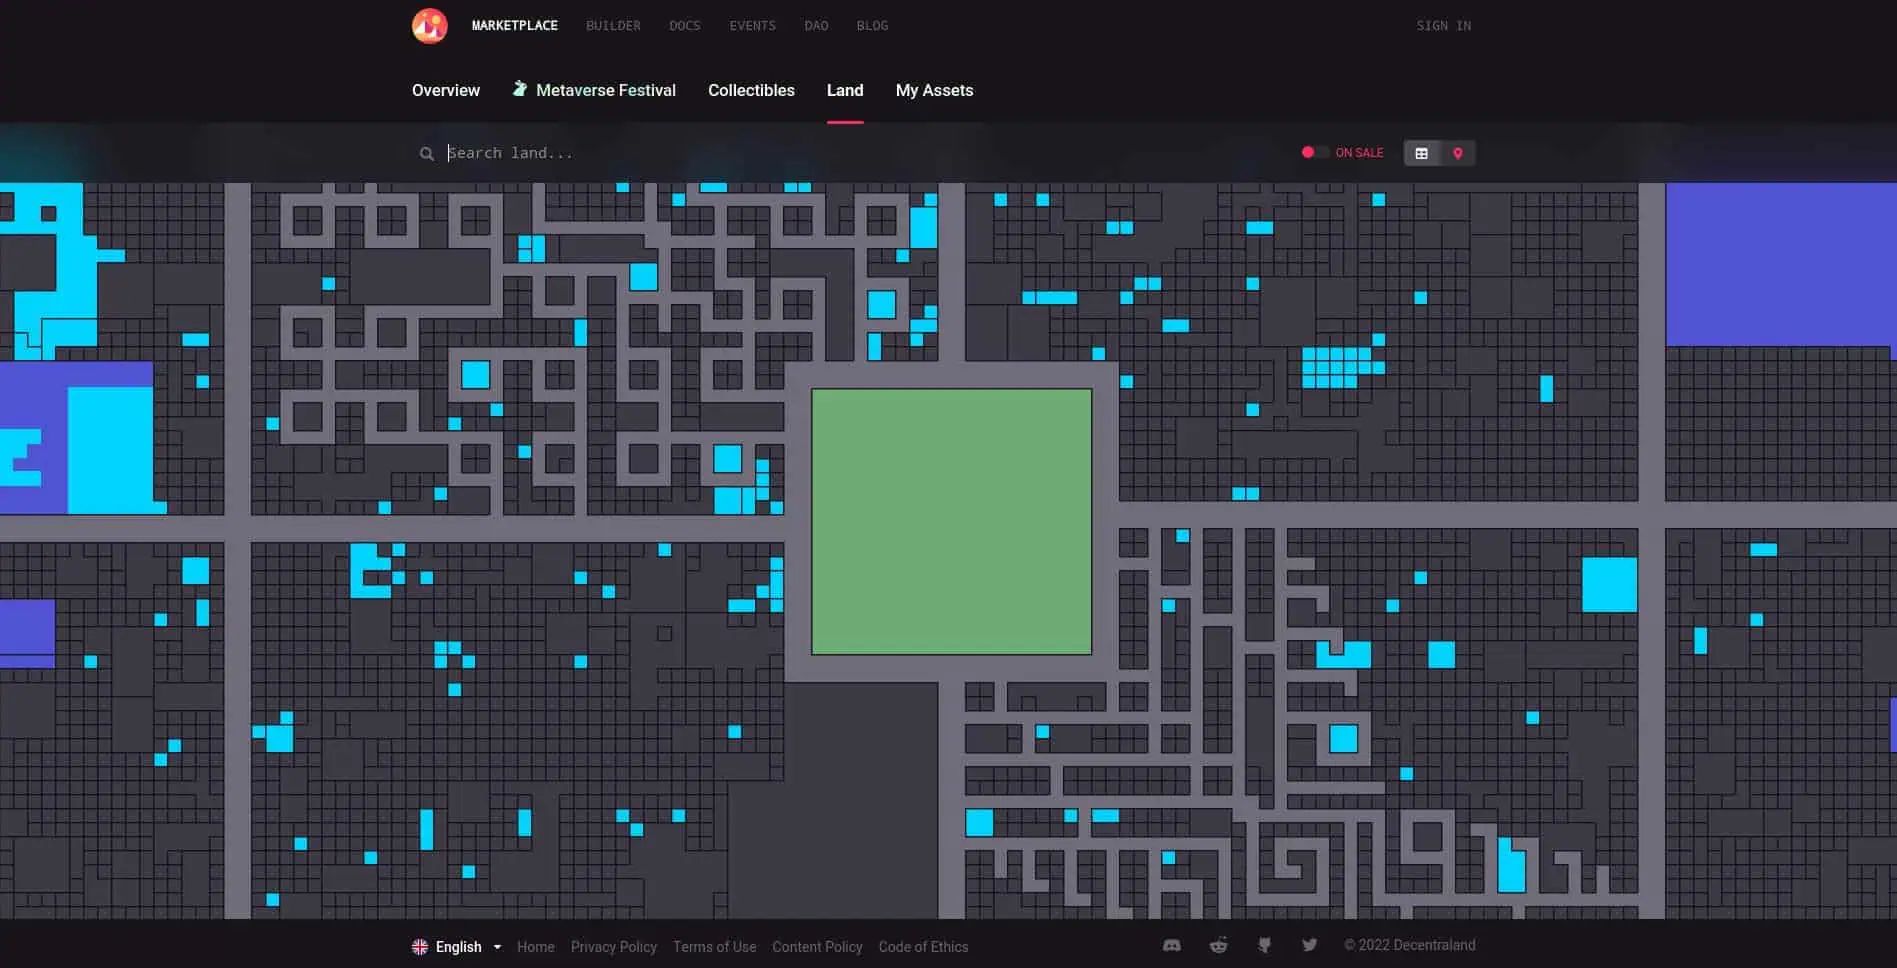Open the DAO menu item
This screenshot has width=1897, height=968.
pyautogui.click(x=816, y=25)
